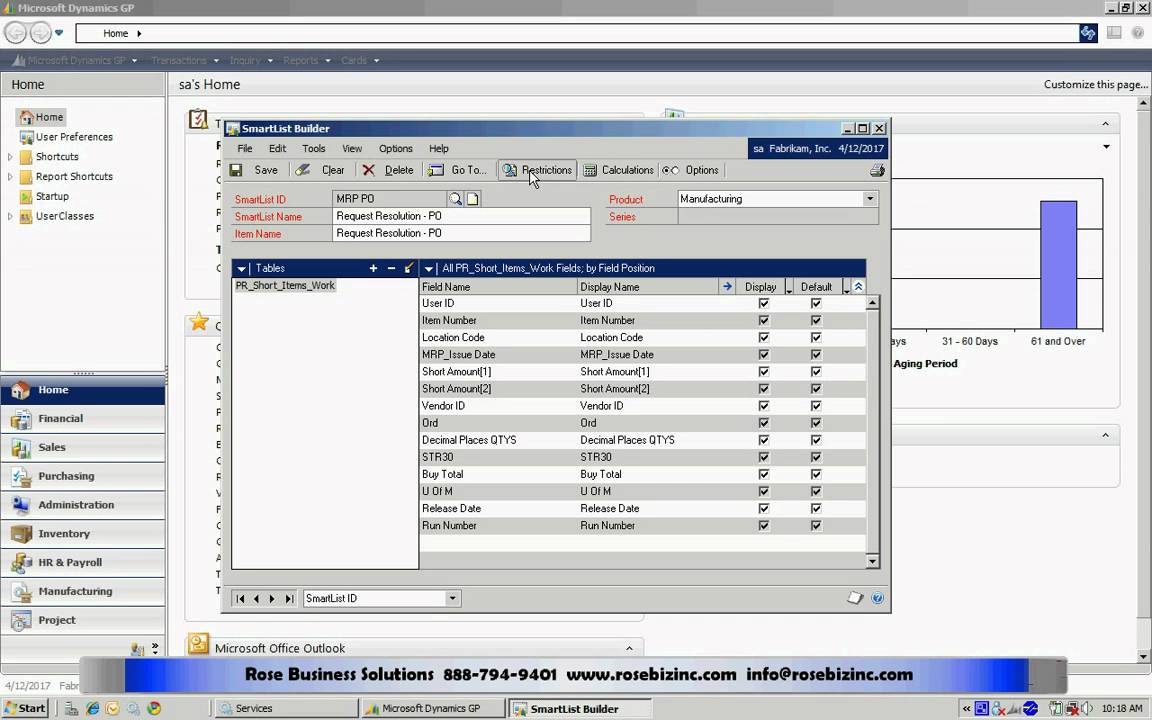The height and width of the screenshot is (720, 1152).
Task: Click the Windows Start button
Action: pos(24,708)
